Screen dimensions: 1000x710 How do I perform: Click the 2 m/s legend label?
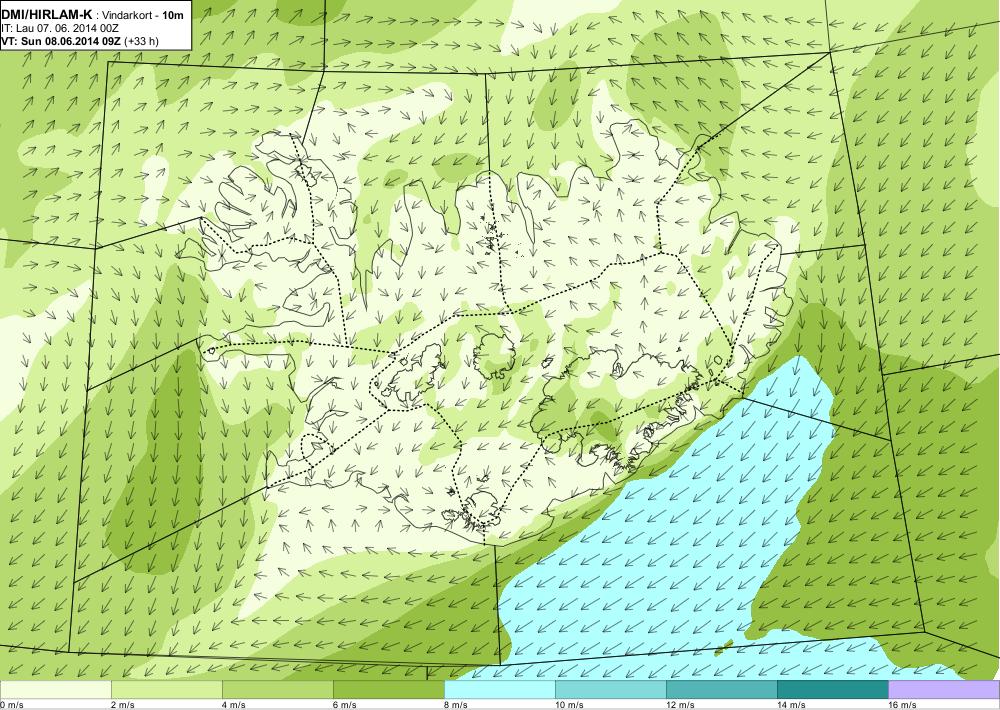122,705
